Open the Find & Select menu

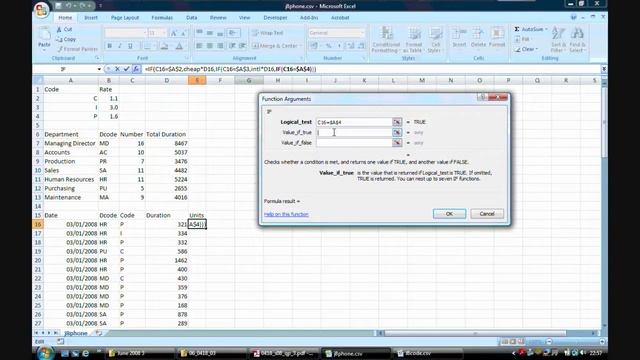[x=577, y=39]
